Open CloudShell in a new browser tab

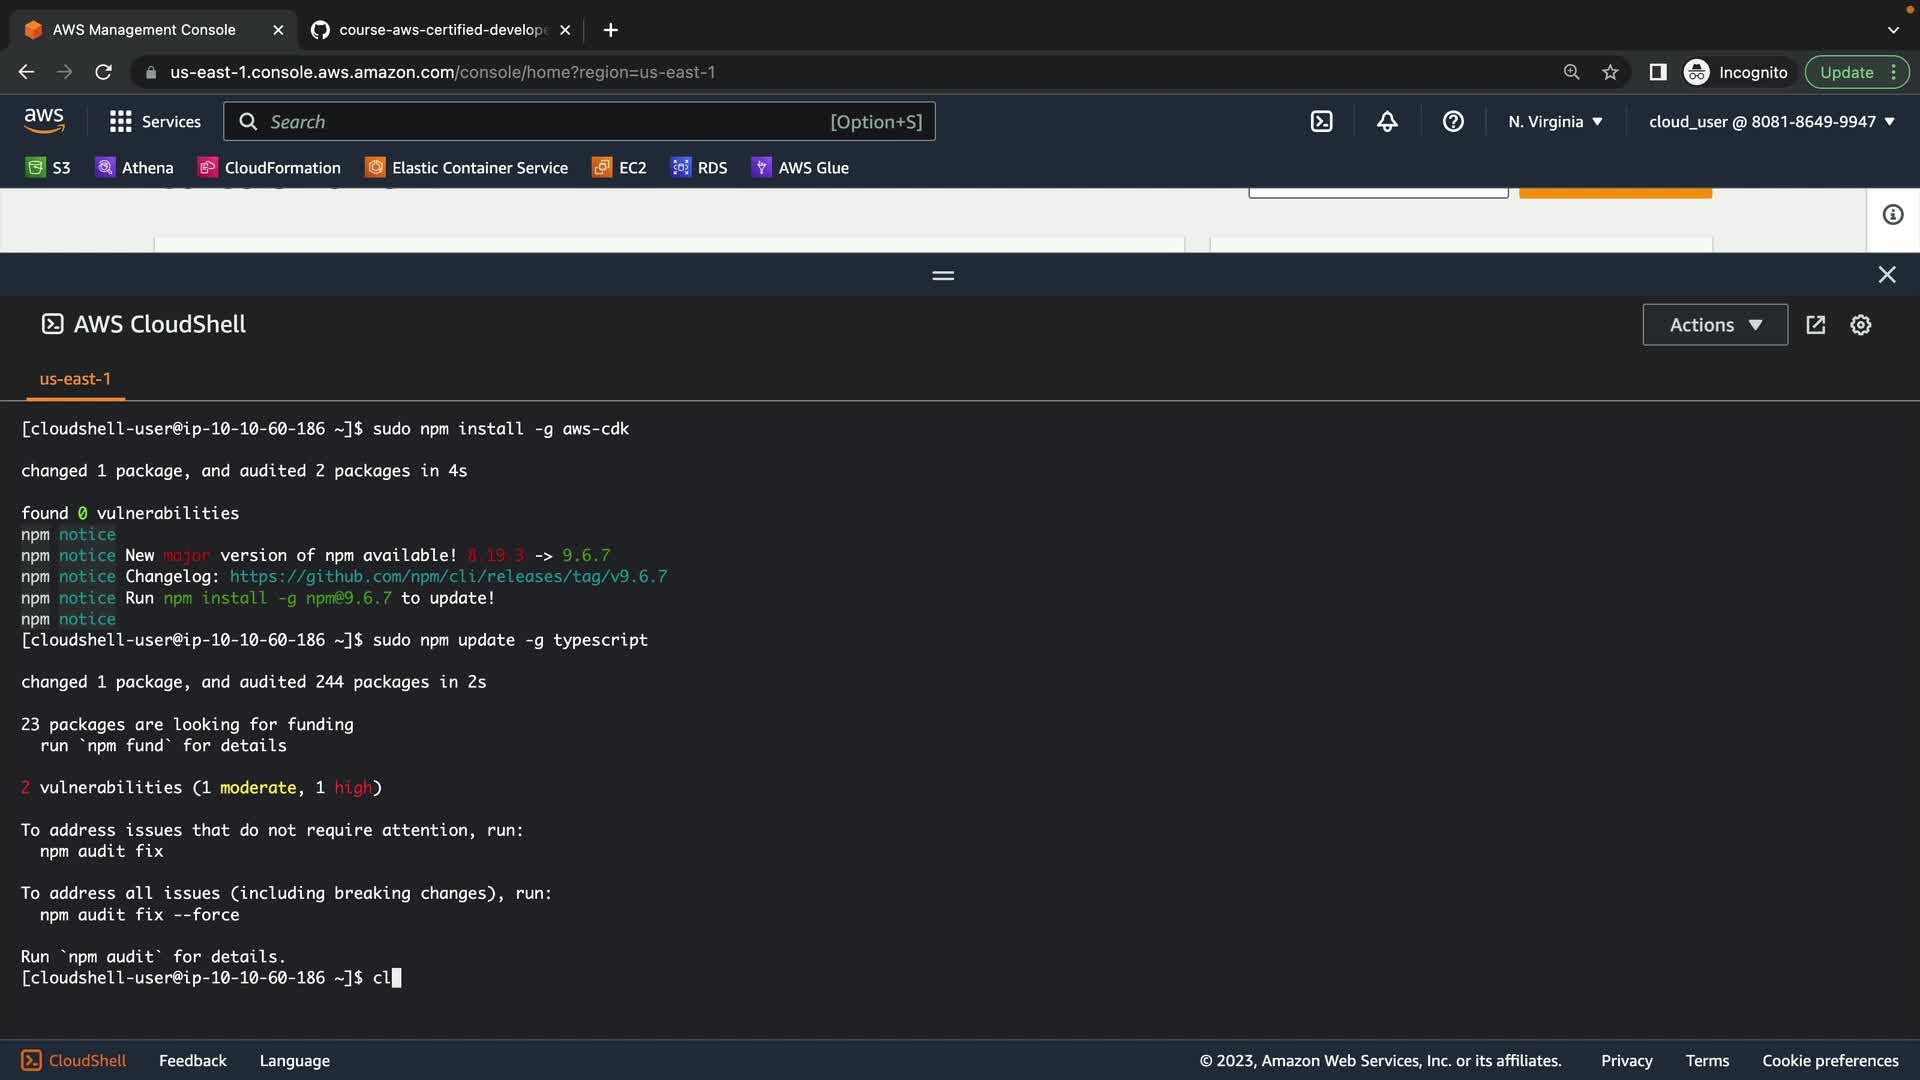[x=1815, y=325]
